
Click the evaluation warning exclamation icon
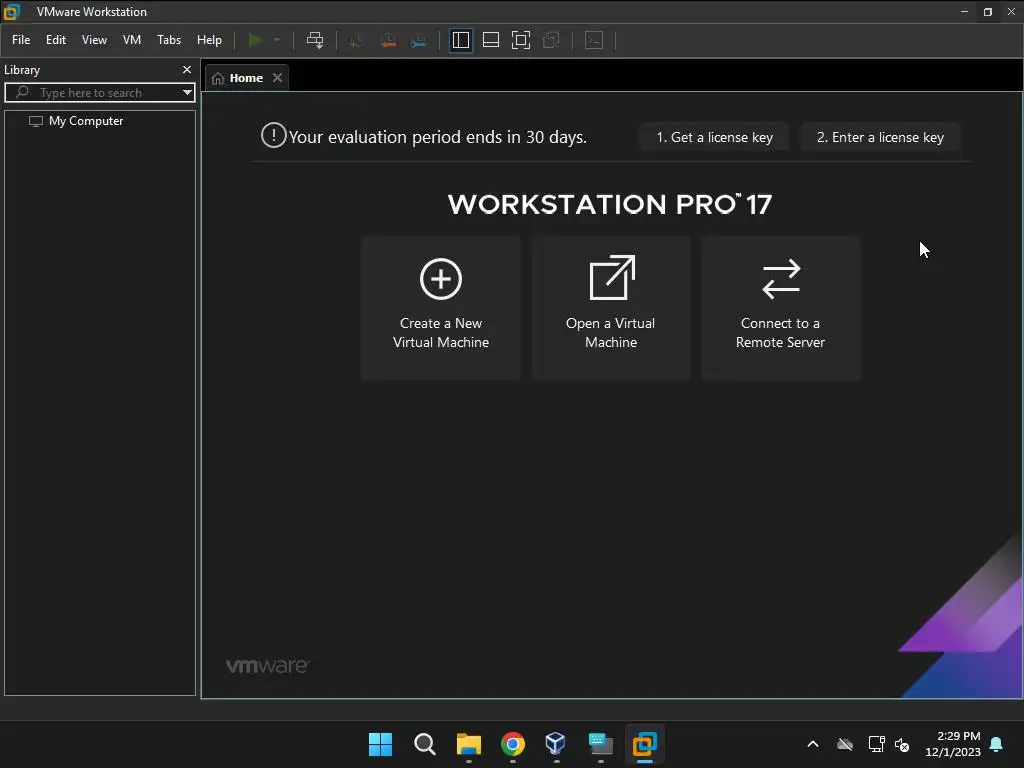[x=274, y=136]
